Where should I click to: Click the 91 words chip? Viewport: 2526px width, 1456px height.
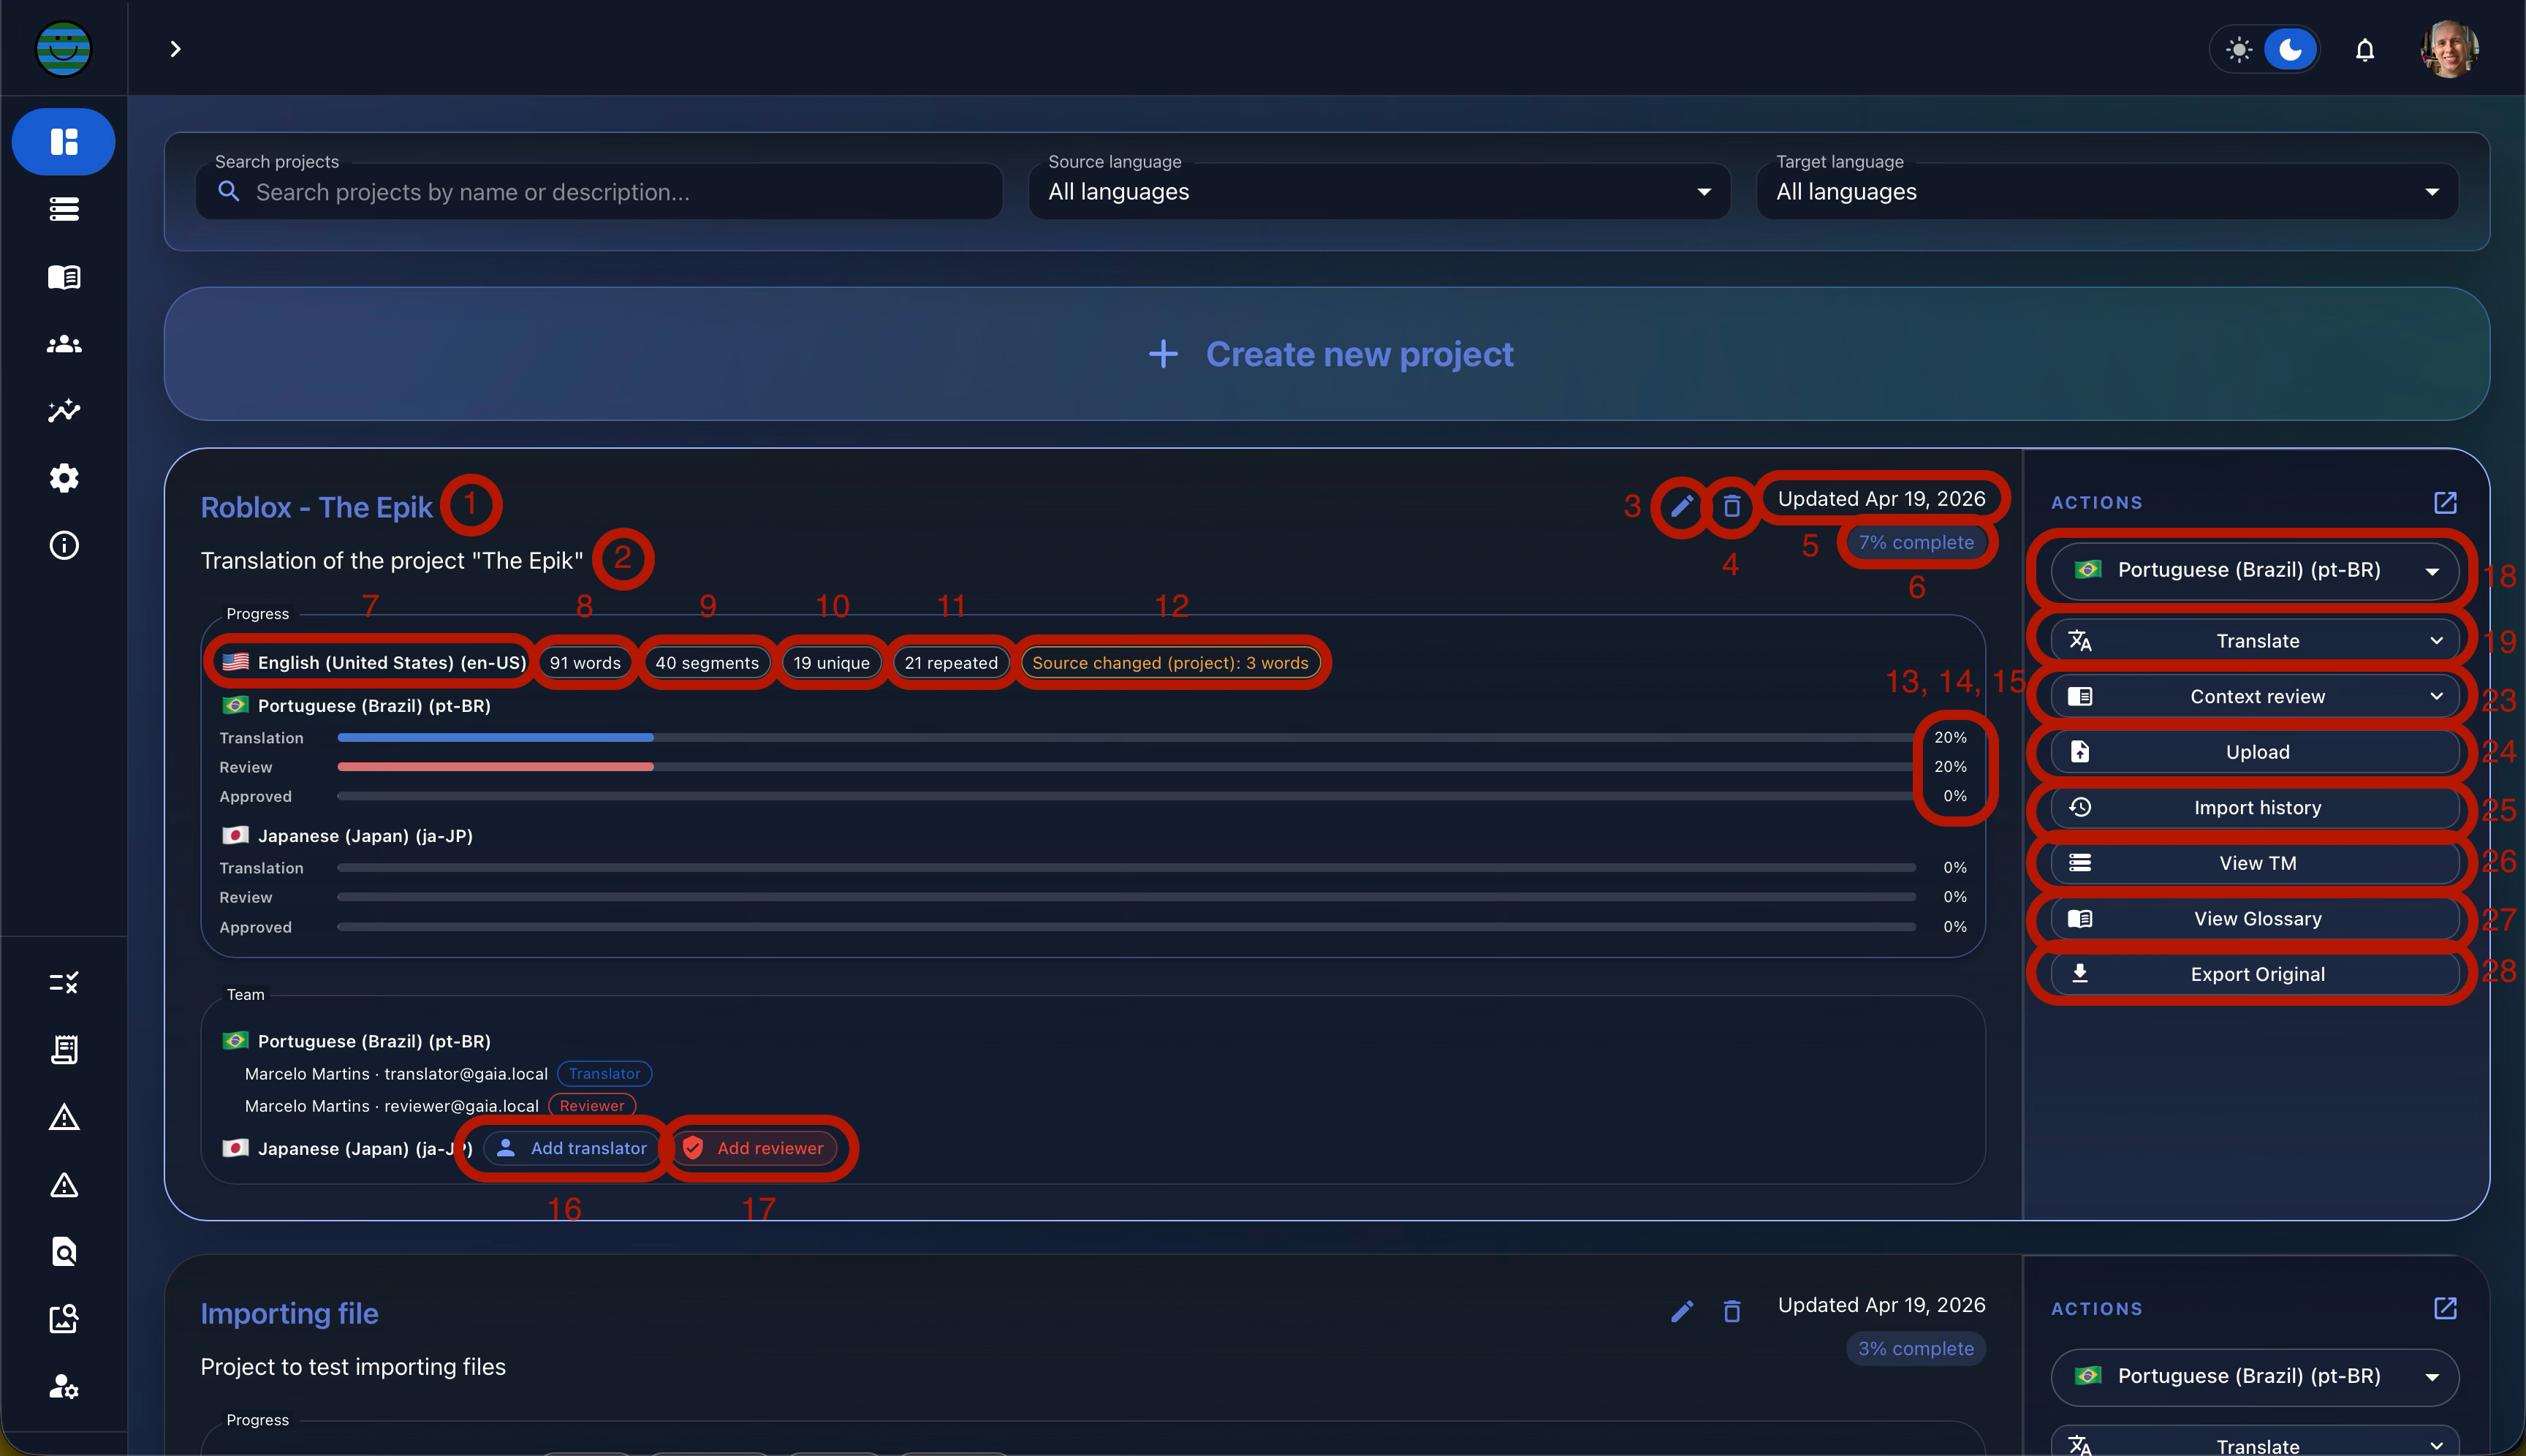(x=585, y=663)
